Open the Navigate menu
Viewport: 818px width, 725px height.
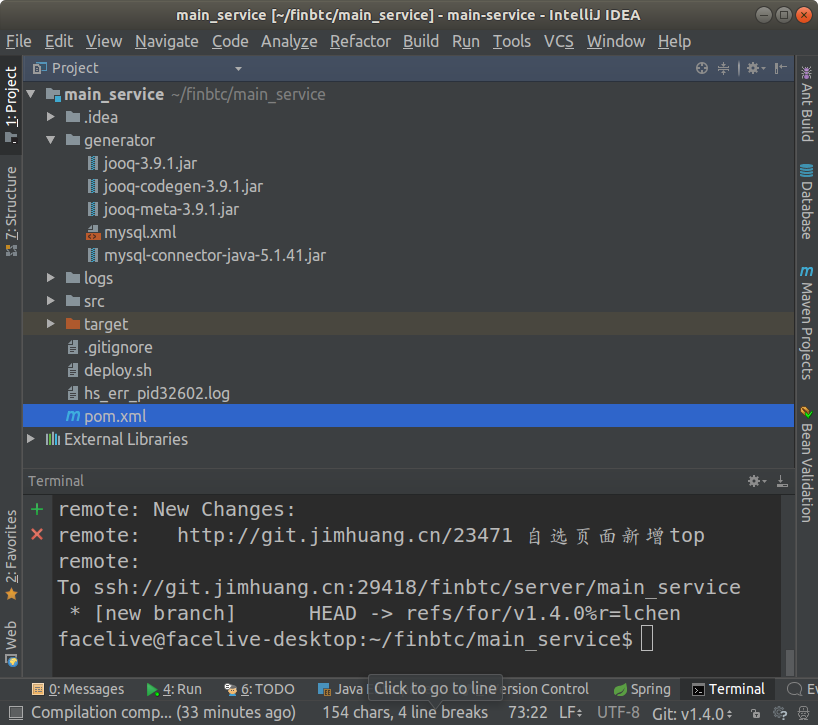pyautogui.click(x=167, y=41)
